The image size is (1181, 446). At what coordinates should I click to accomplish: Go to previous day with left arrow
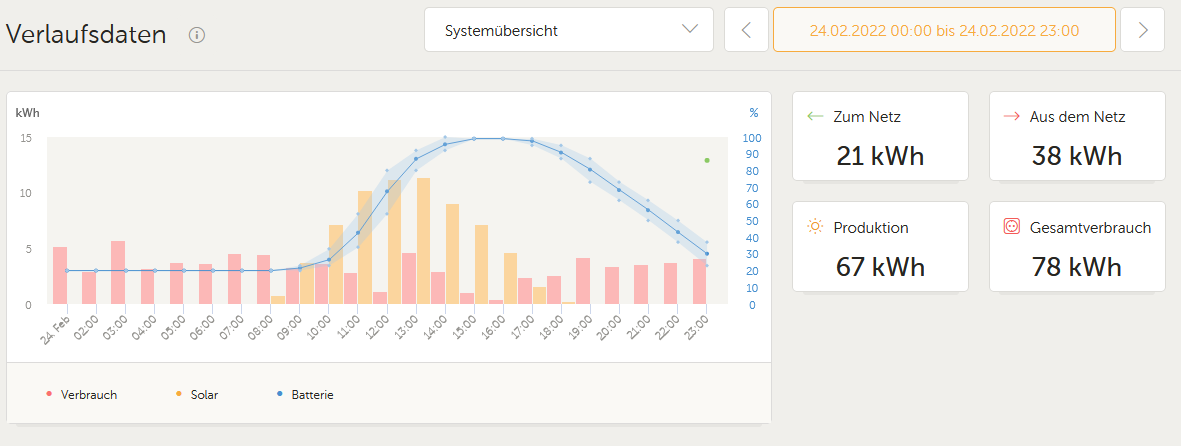(x=746, y=30)
